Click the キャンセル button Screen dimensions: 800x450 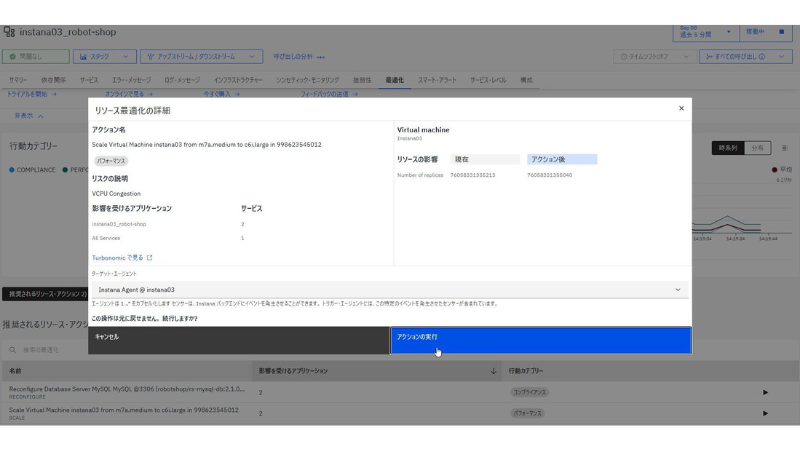239,340
